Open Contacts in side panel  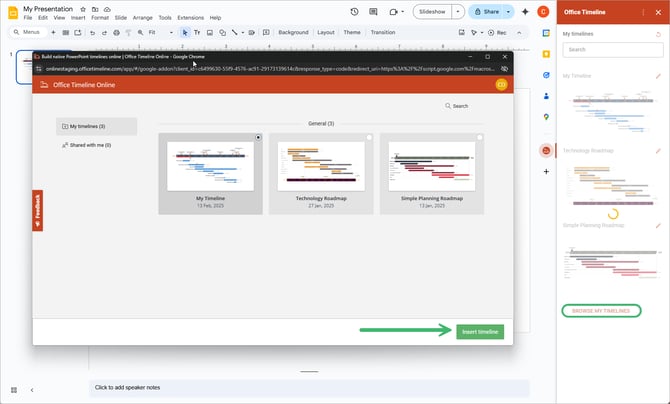click(x=546, y=96)
